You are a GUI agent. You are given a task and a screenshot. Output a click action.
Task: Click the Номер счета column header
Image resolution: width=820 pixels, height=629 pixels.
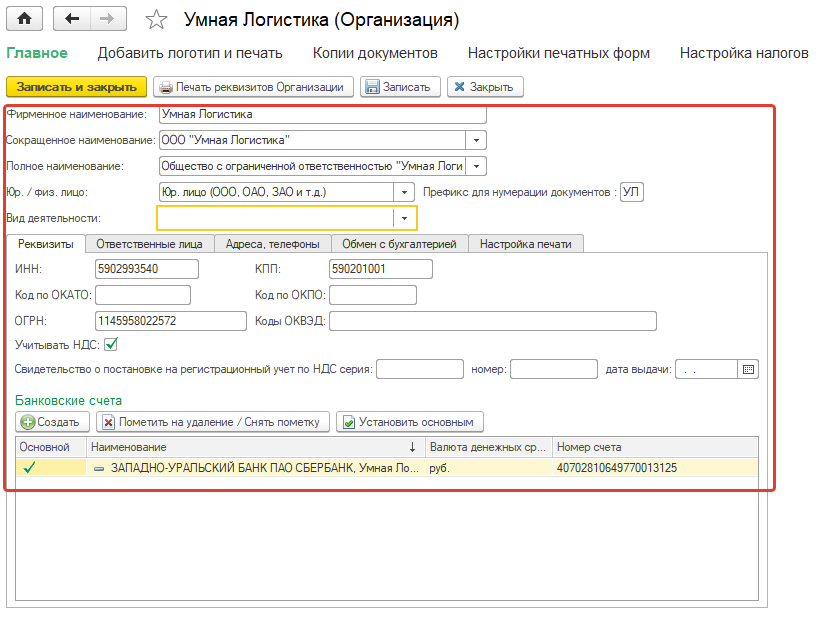pos(655,447)
